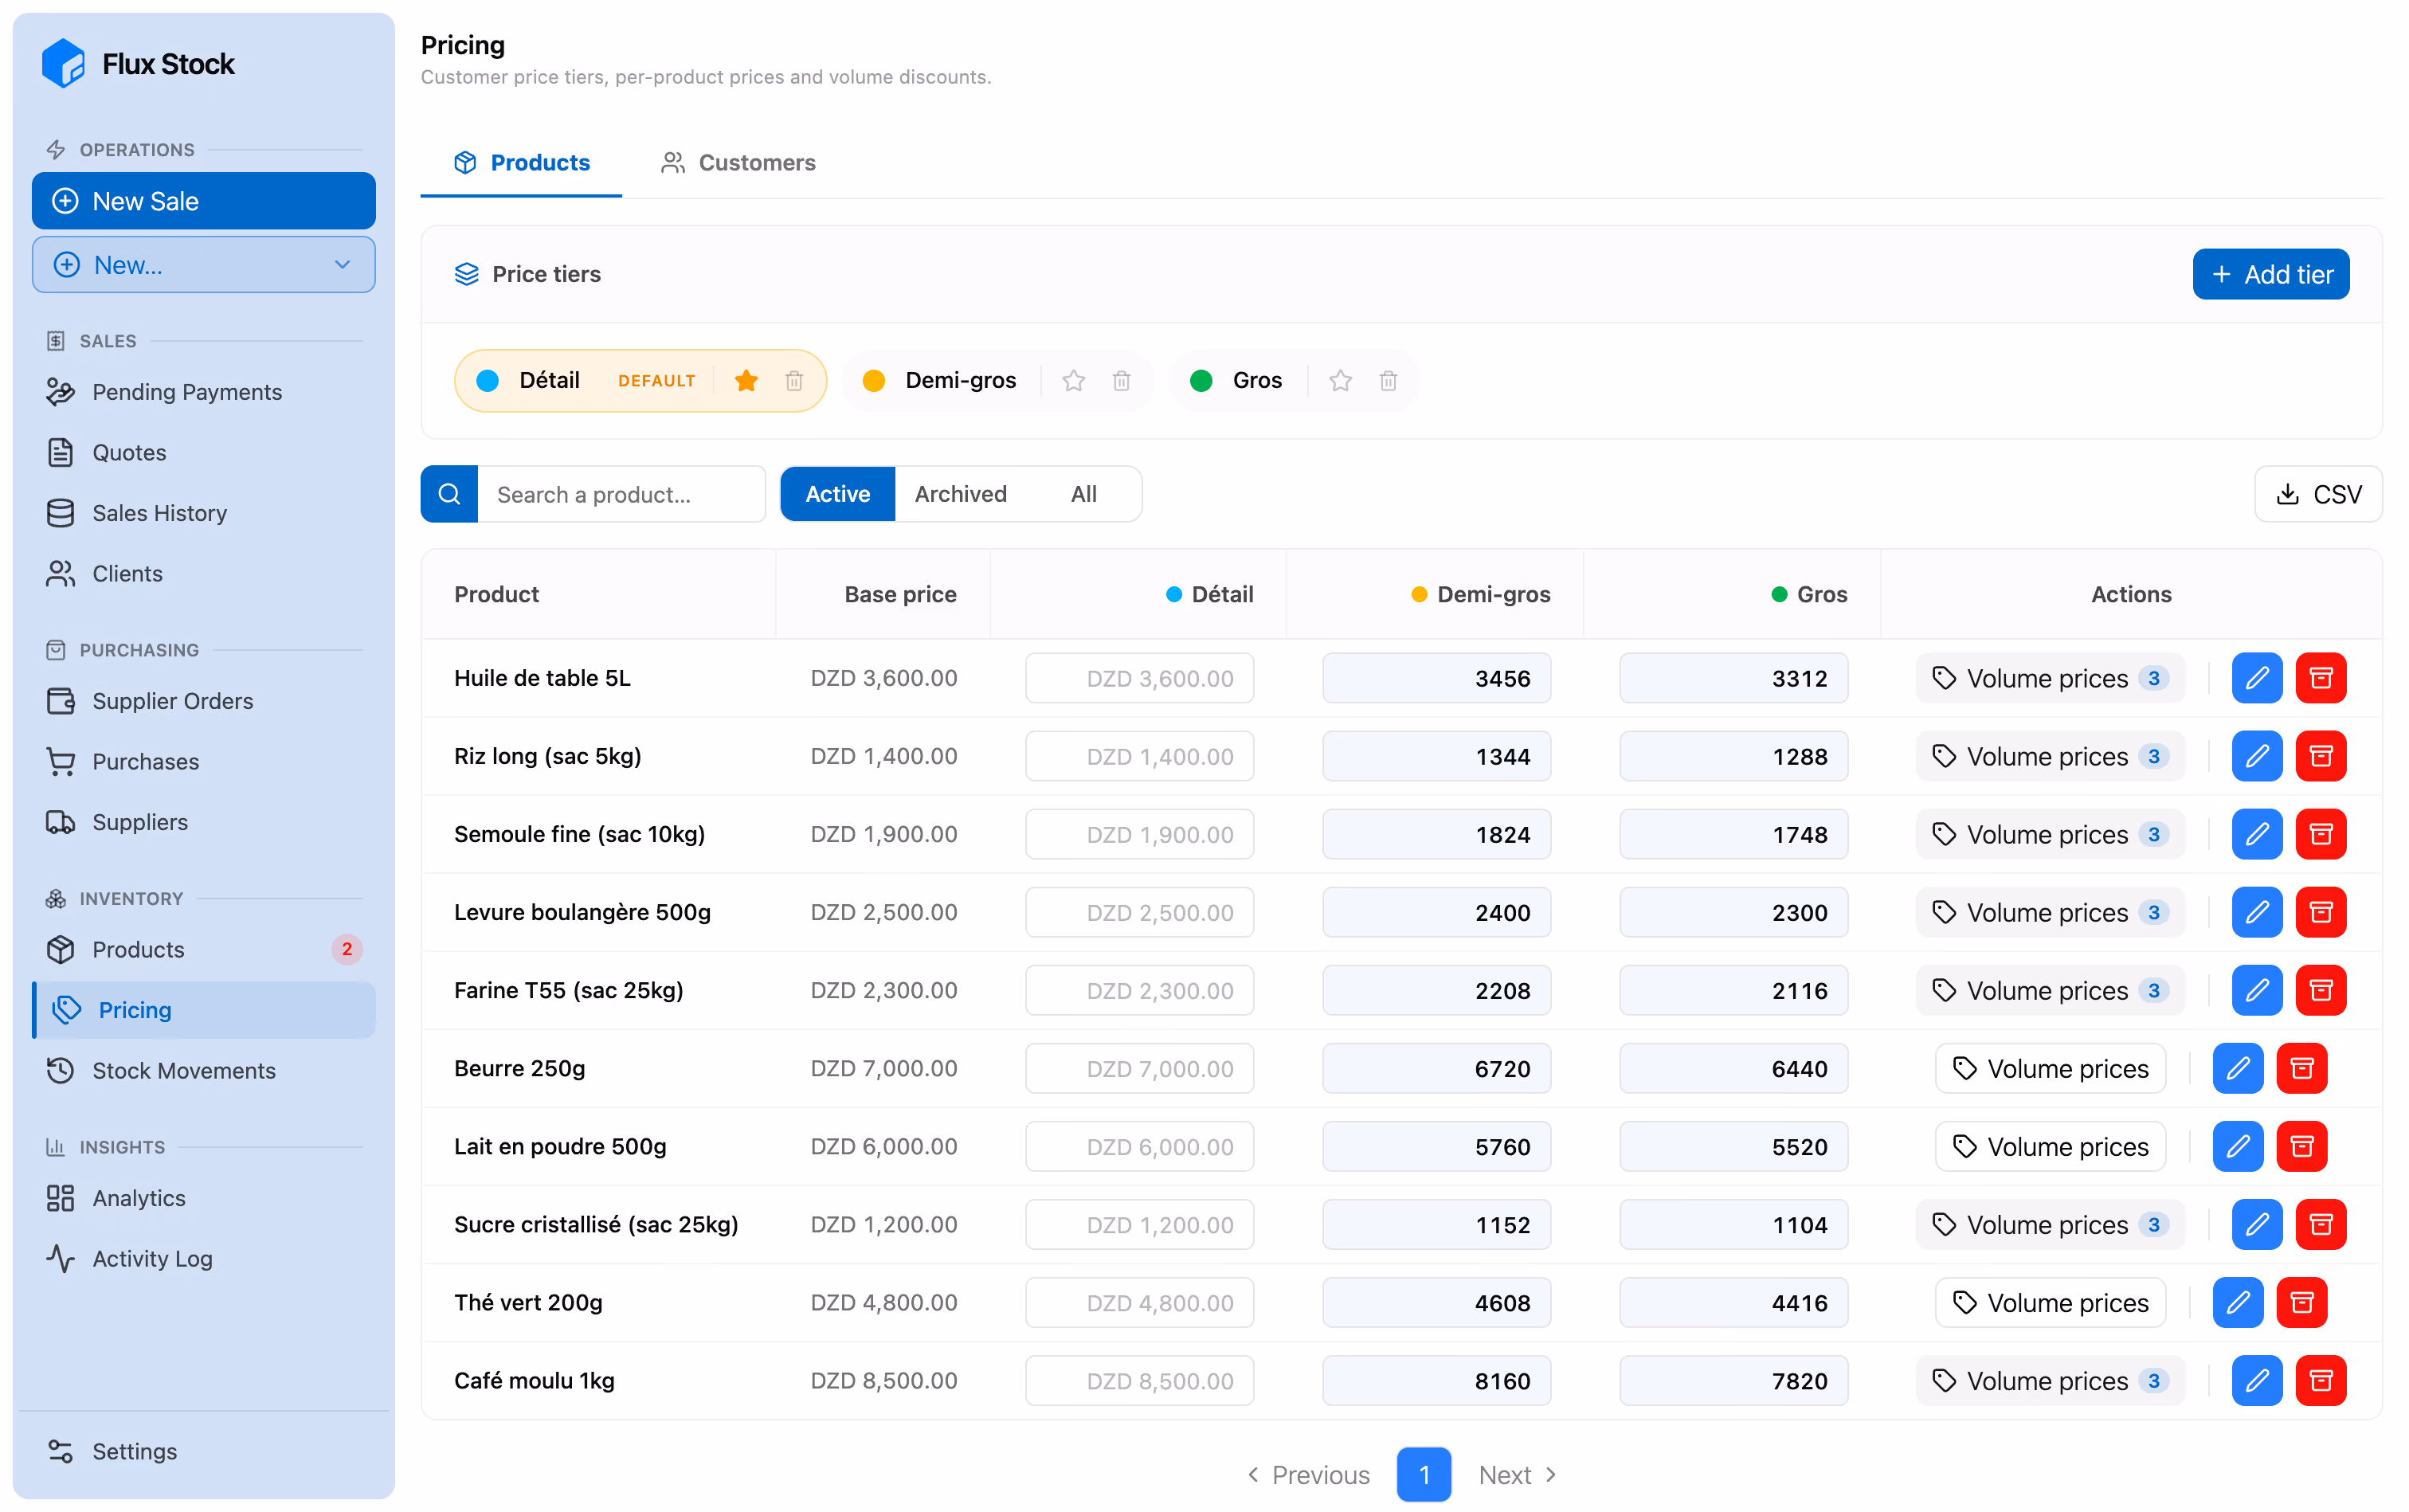Click Gros price 7820 for Café moulu
Screen dimensions: 2409x1512
(1733, 1380)
